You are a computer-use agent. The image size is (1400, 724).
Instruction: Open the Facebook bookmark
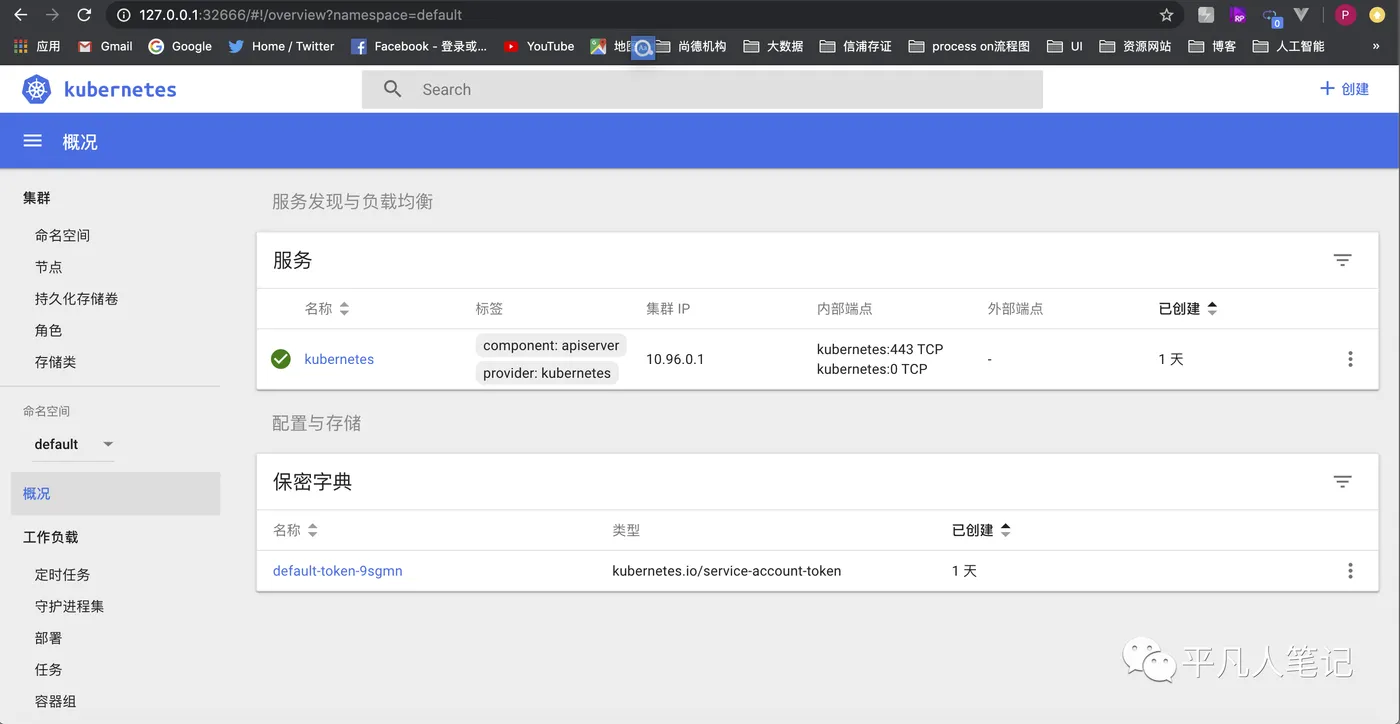coord(419,46)
